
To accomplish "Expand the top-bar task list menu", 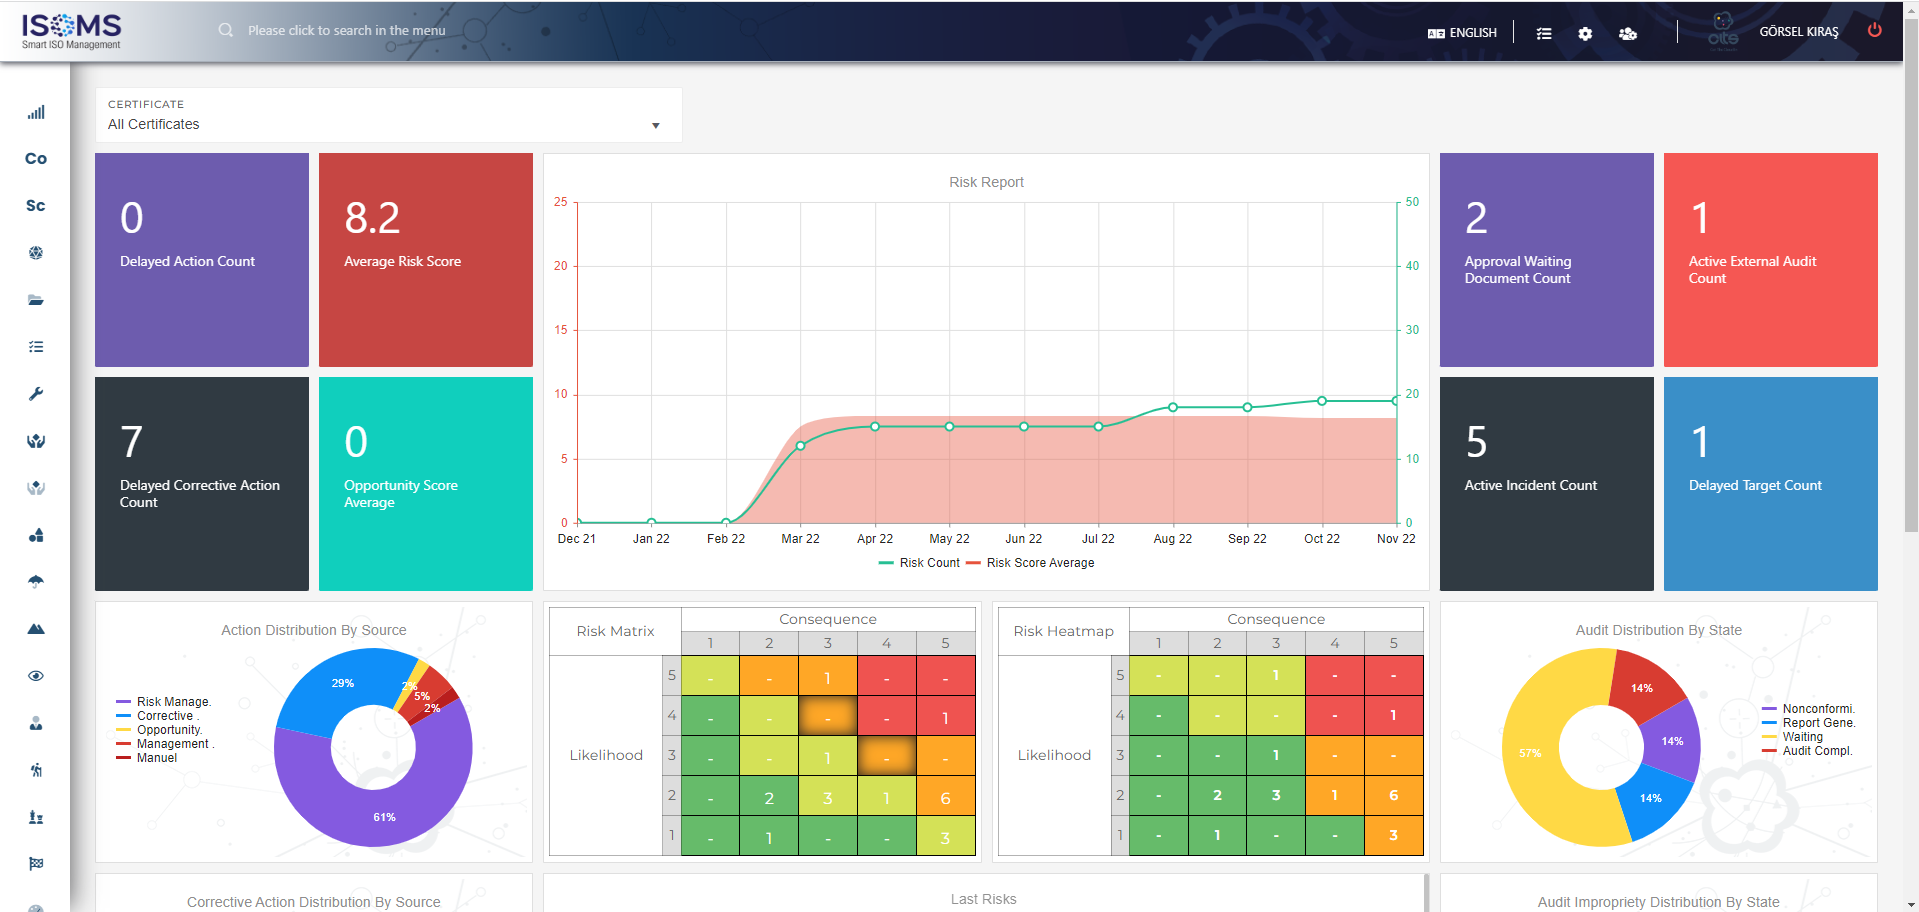I will [1544, 33].
